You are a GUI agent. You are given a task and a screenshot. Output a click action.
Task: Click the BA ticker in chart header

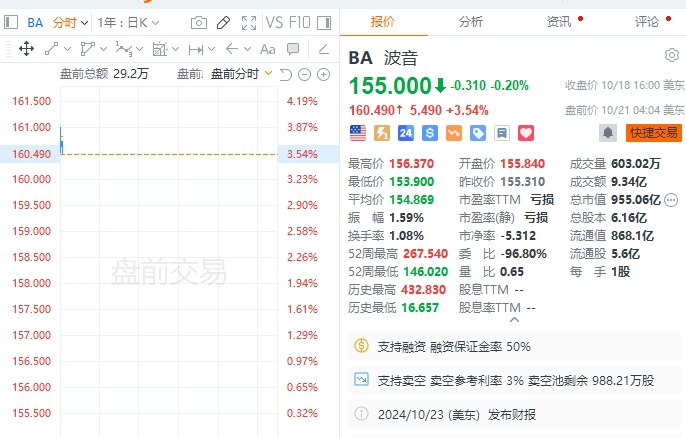coord(35,23)
